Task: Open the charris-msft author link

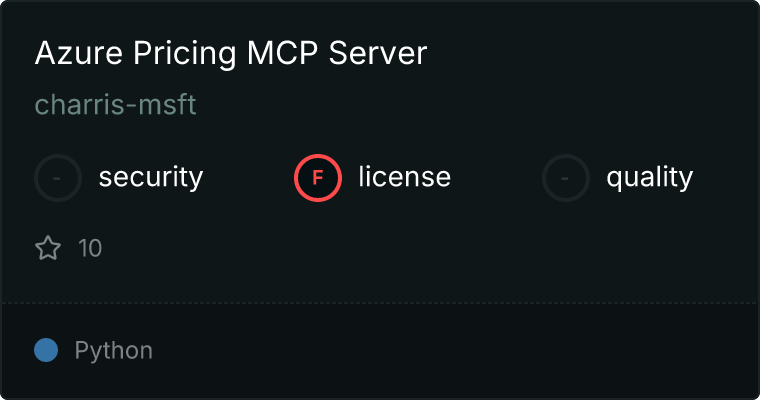Action: click(115, 104)
